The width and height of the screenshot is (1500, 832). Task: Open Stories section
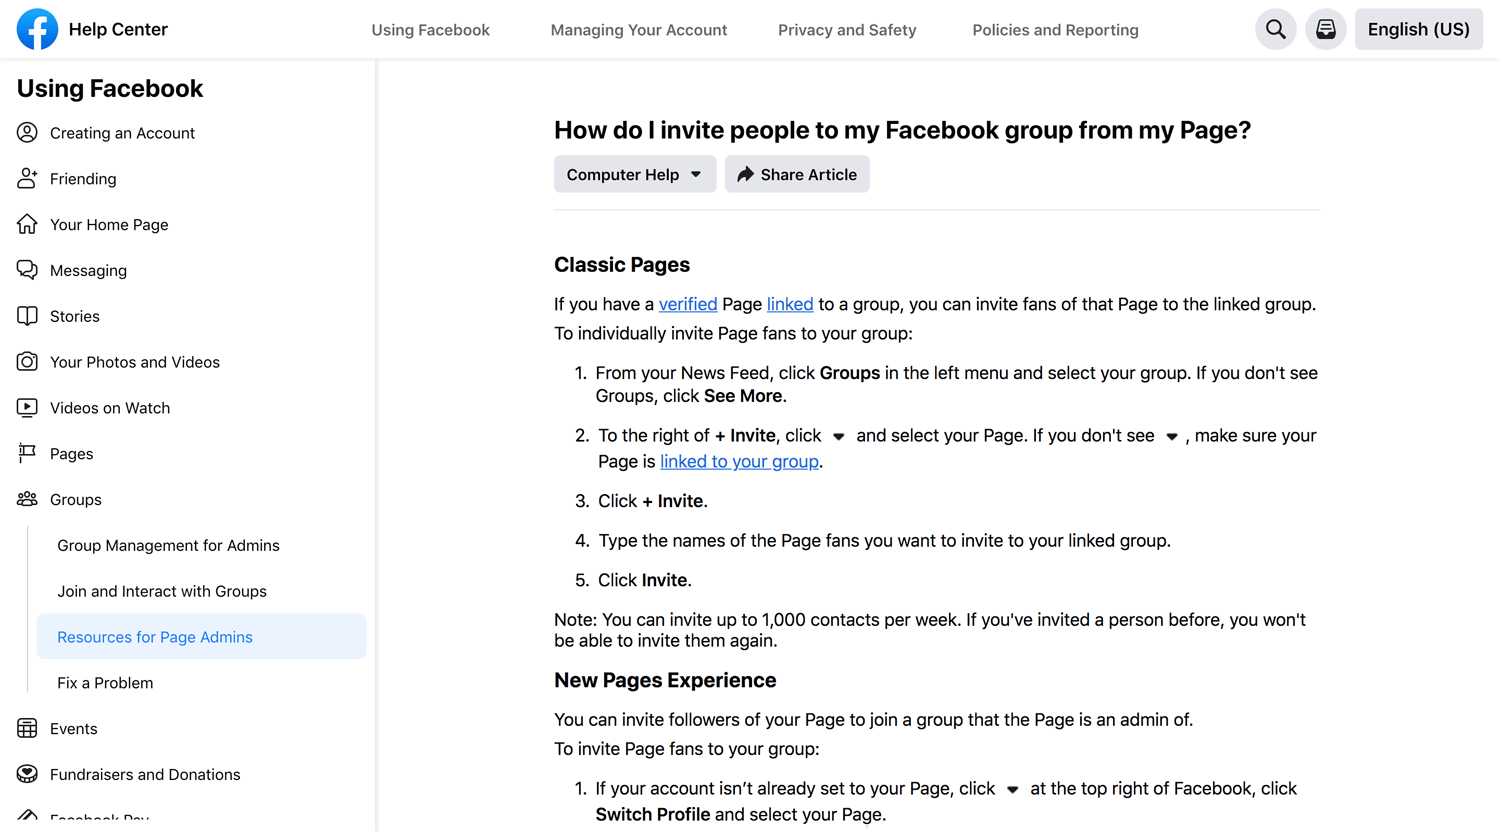coord(74,316)
